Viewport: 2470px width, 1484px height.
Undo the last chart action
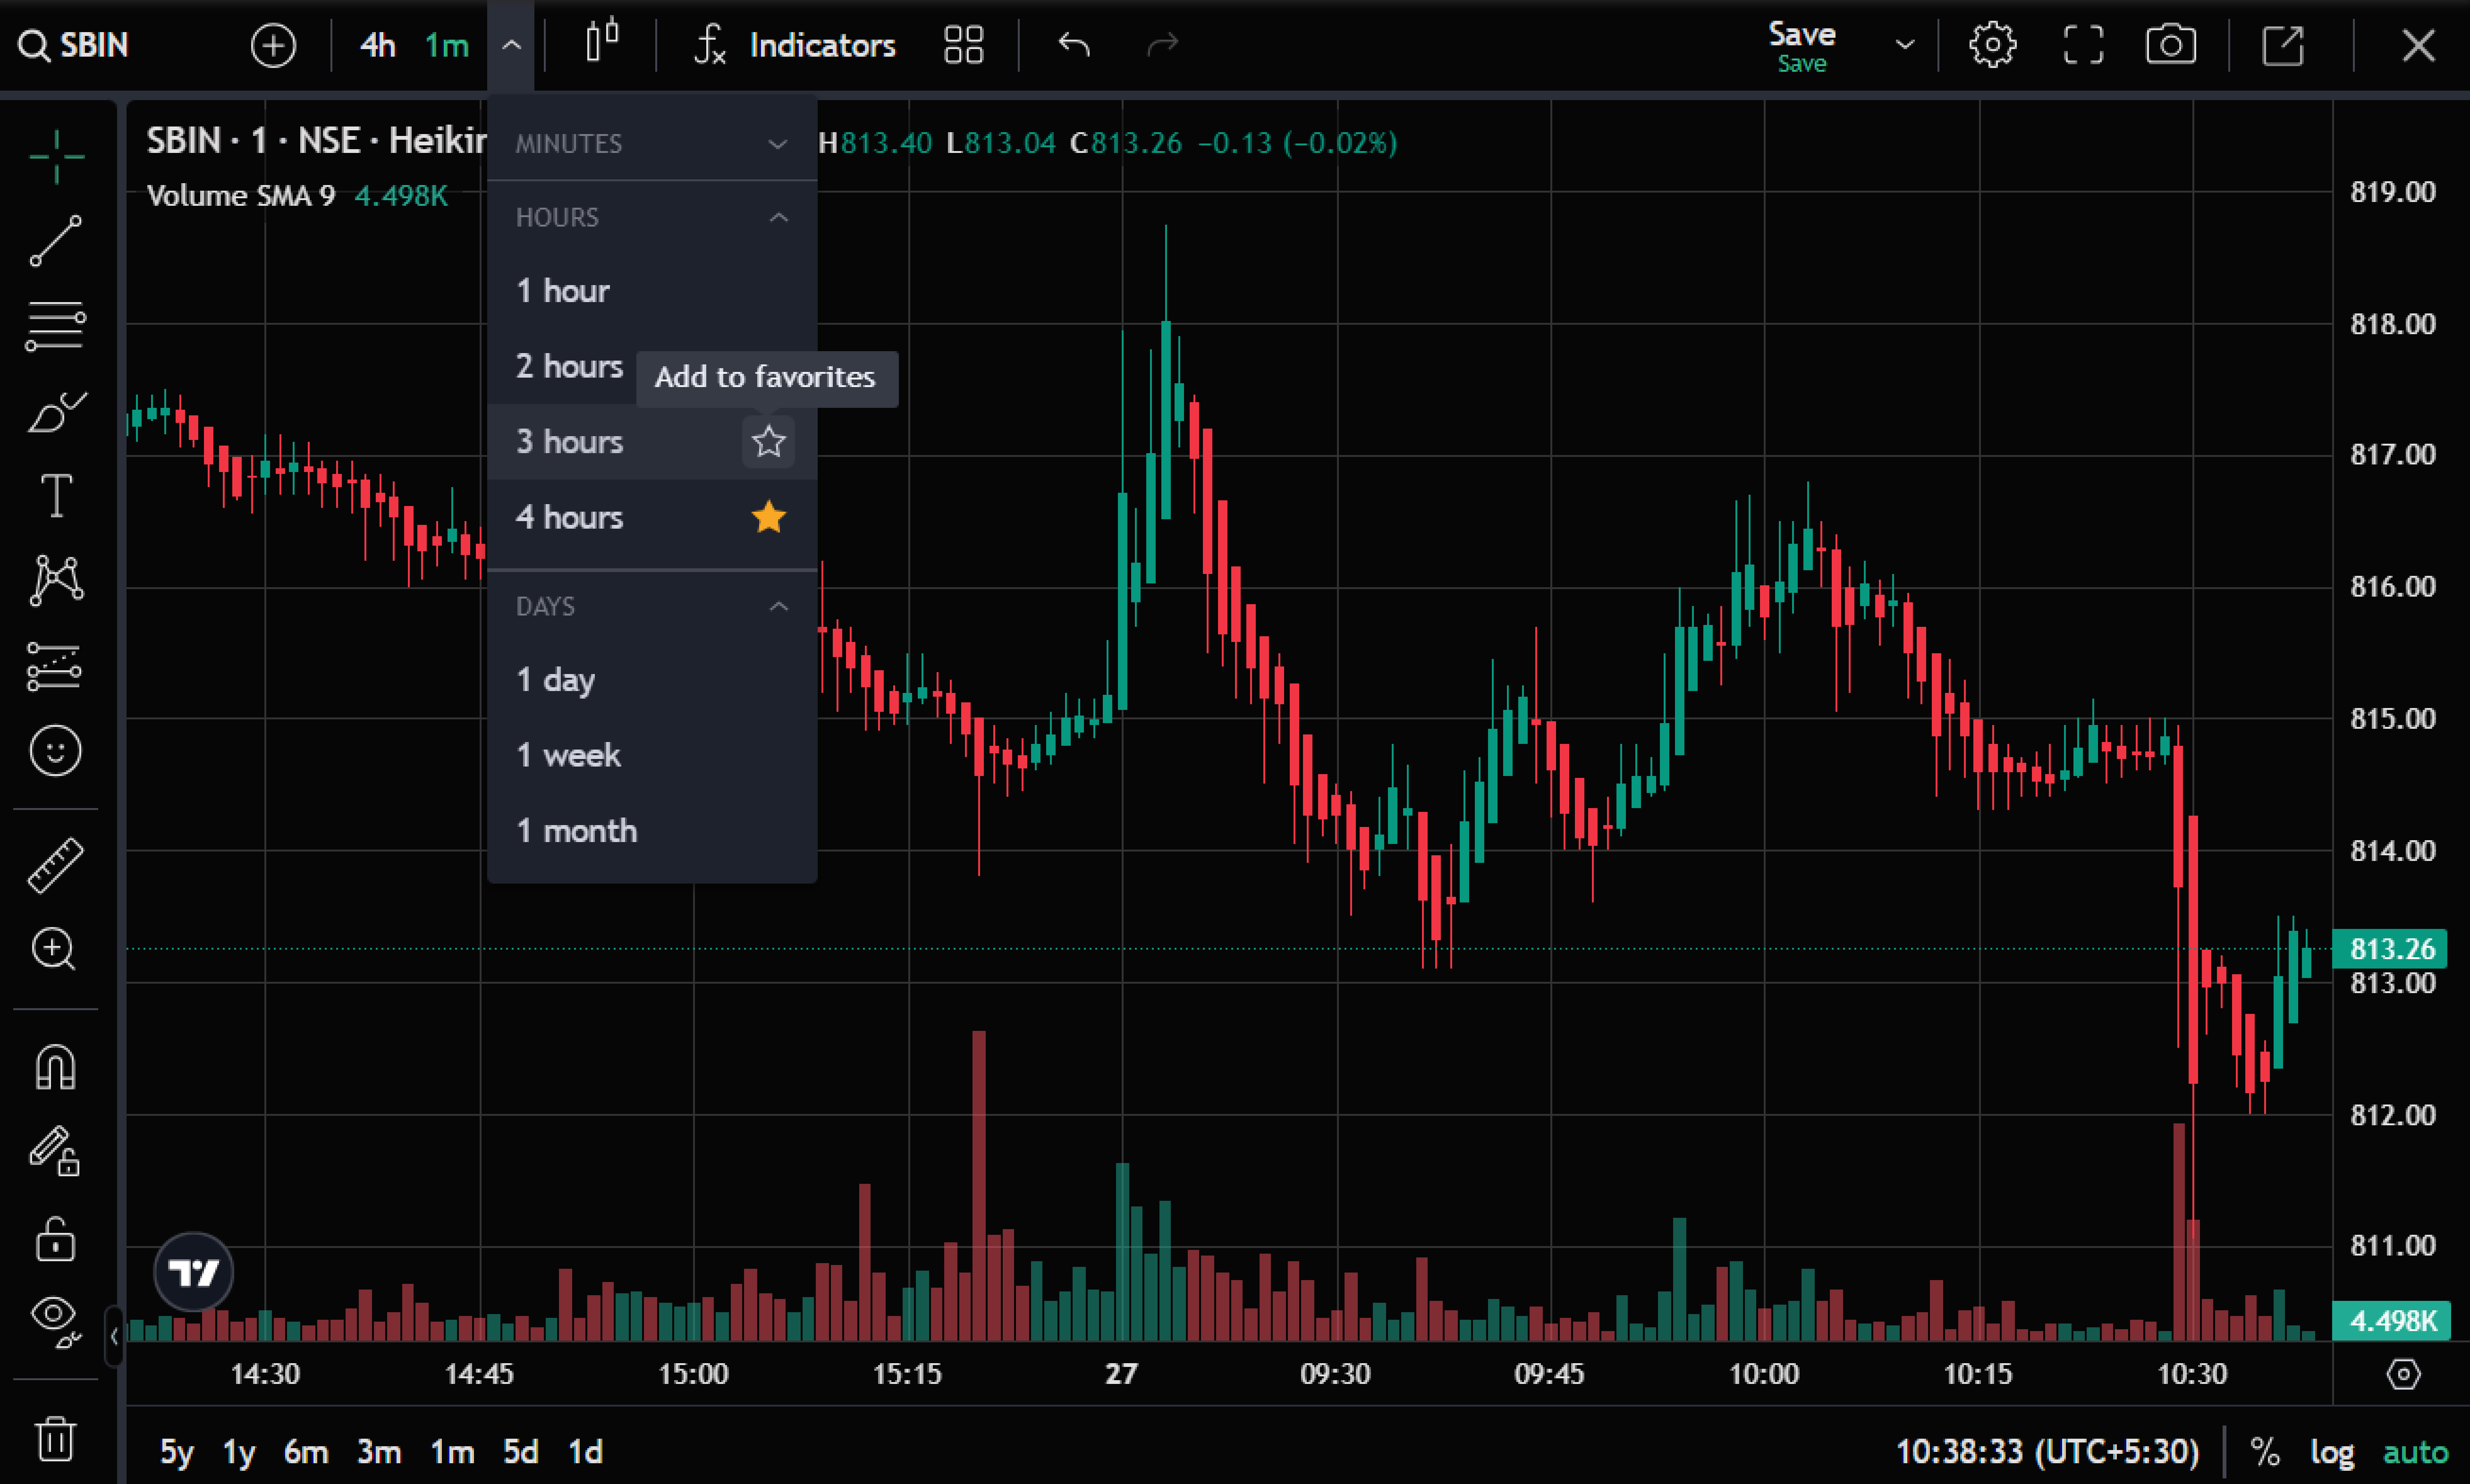[1074, 45]
